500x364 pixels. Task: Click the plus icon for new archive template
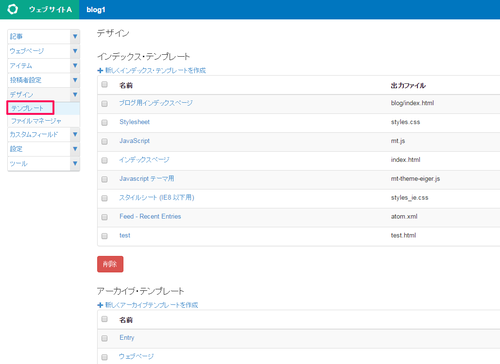click(100, 305)
